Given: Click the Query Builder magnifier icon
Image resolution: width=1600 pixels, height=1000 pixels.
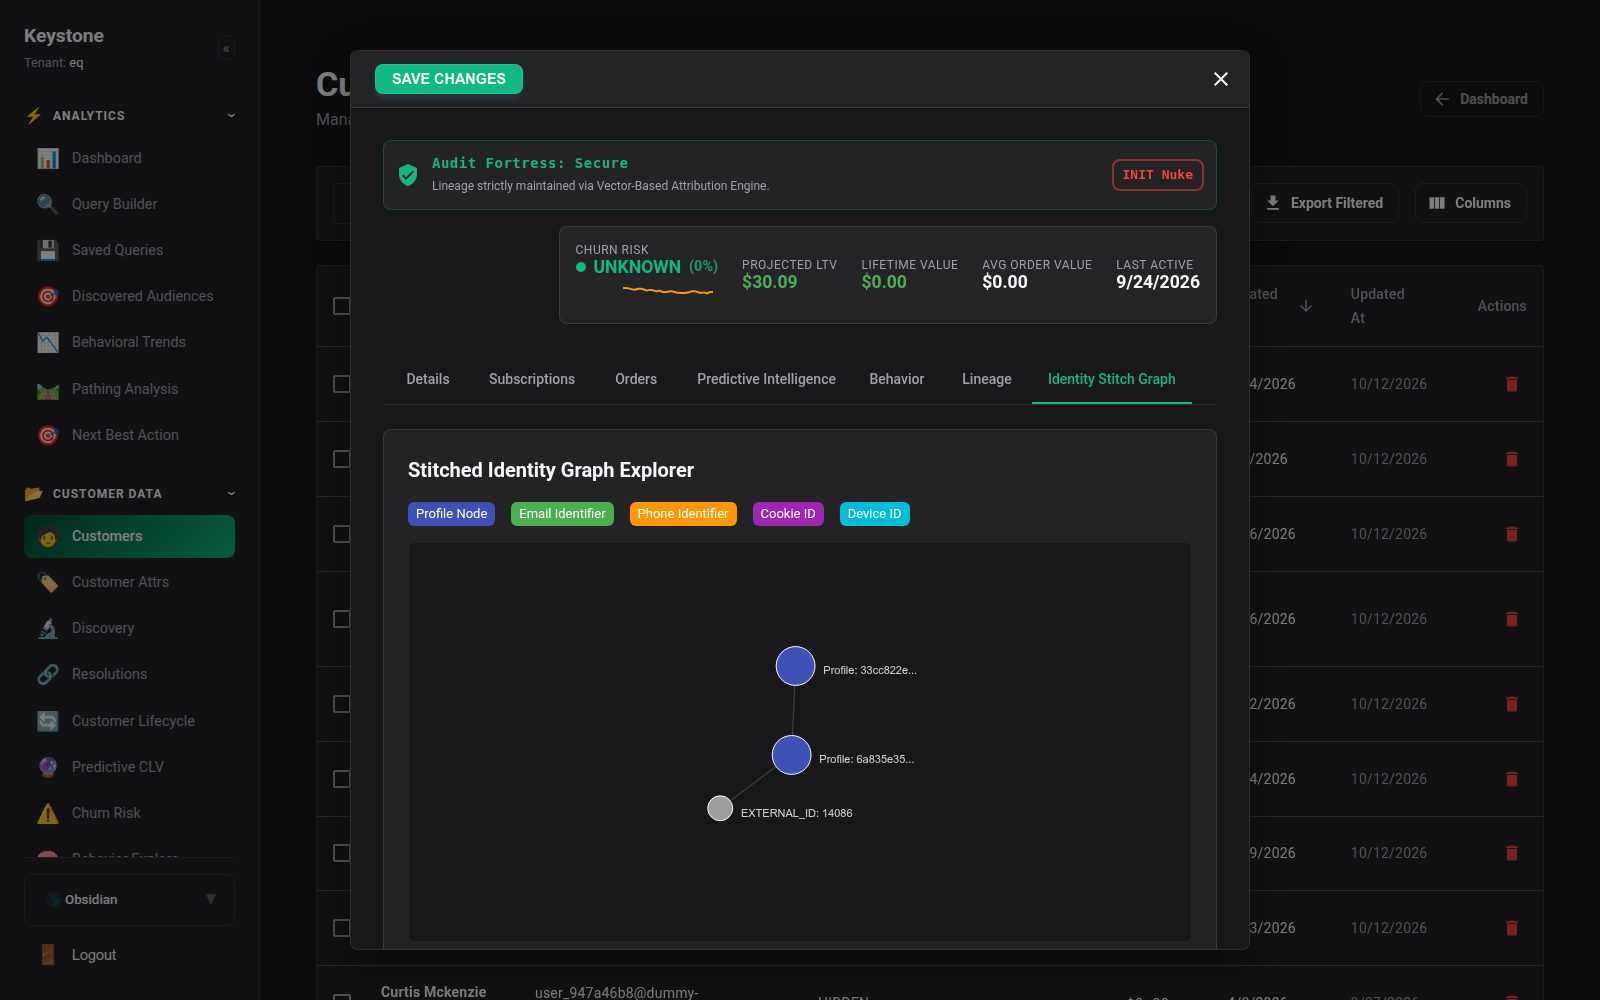Looking at the screenshot, I should tap(48, 204).
